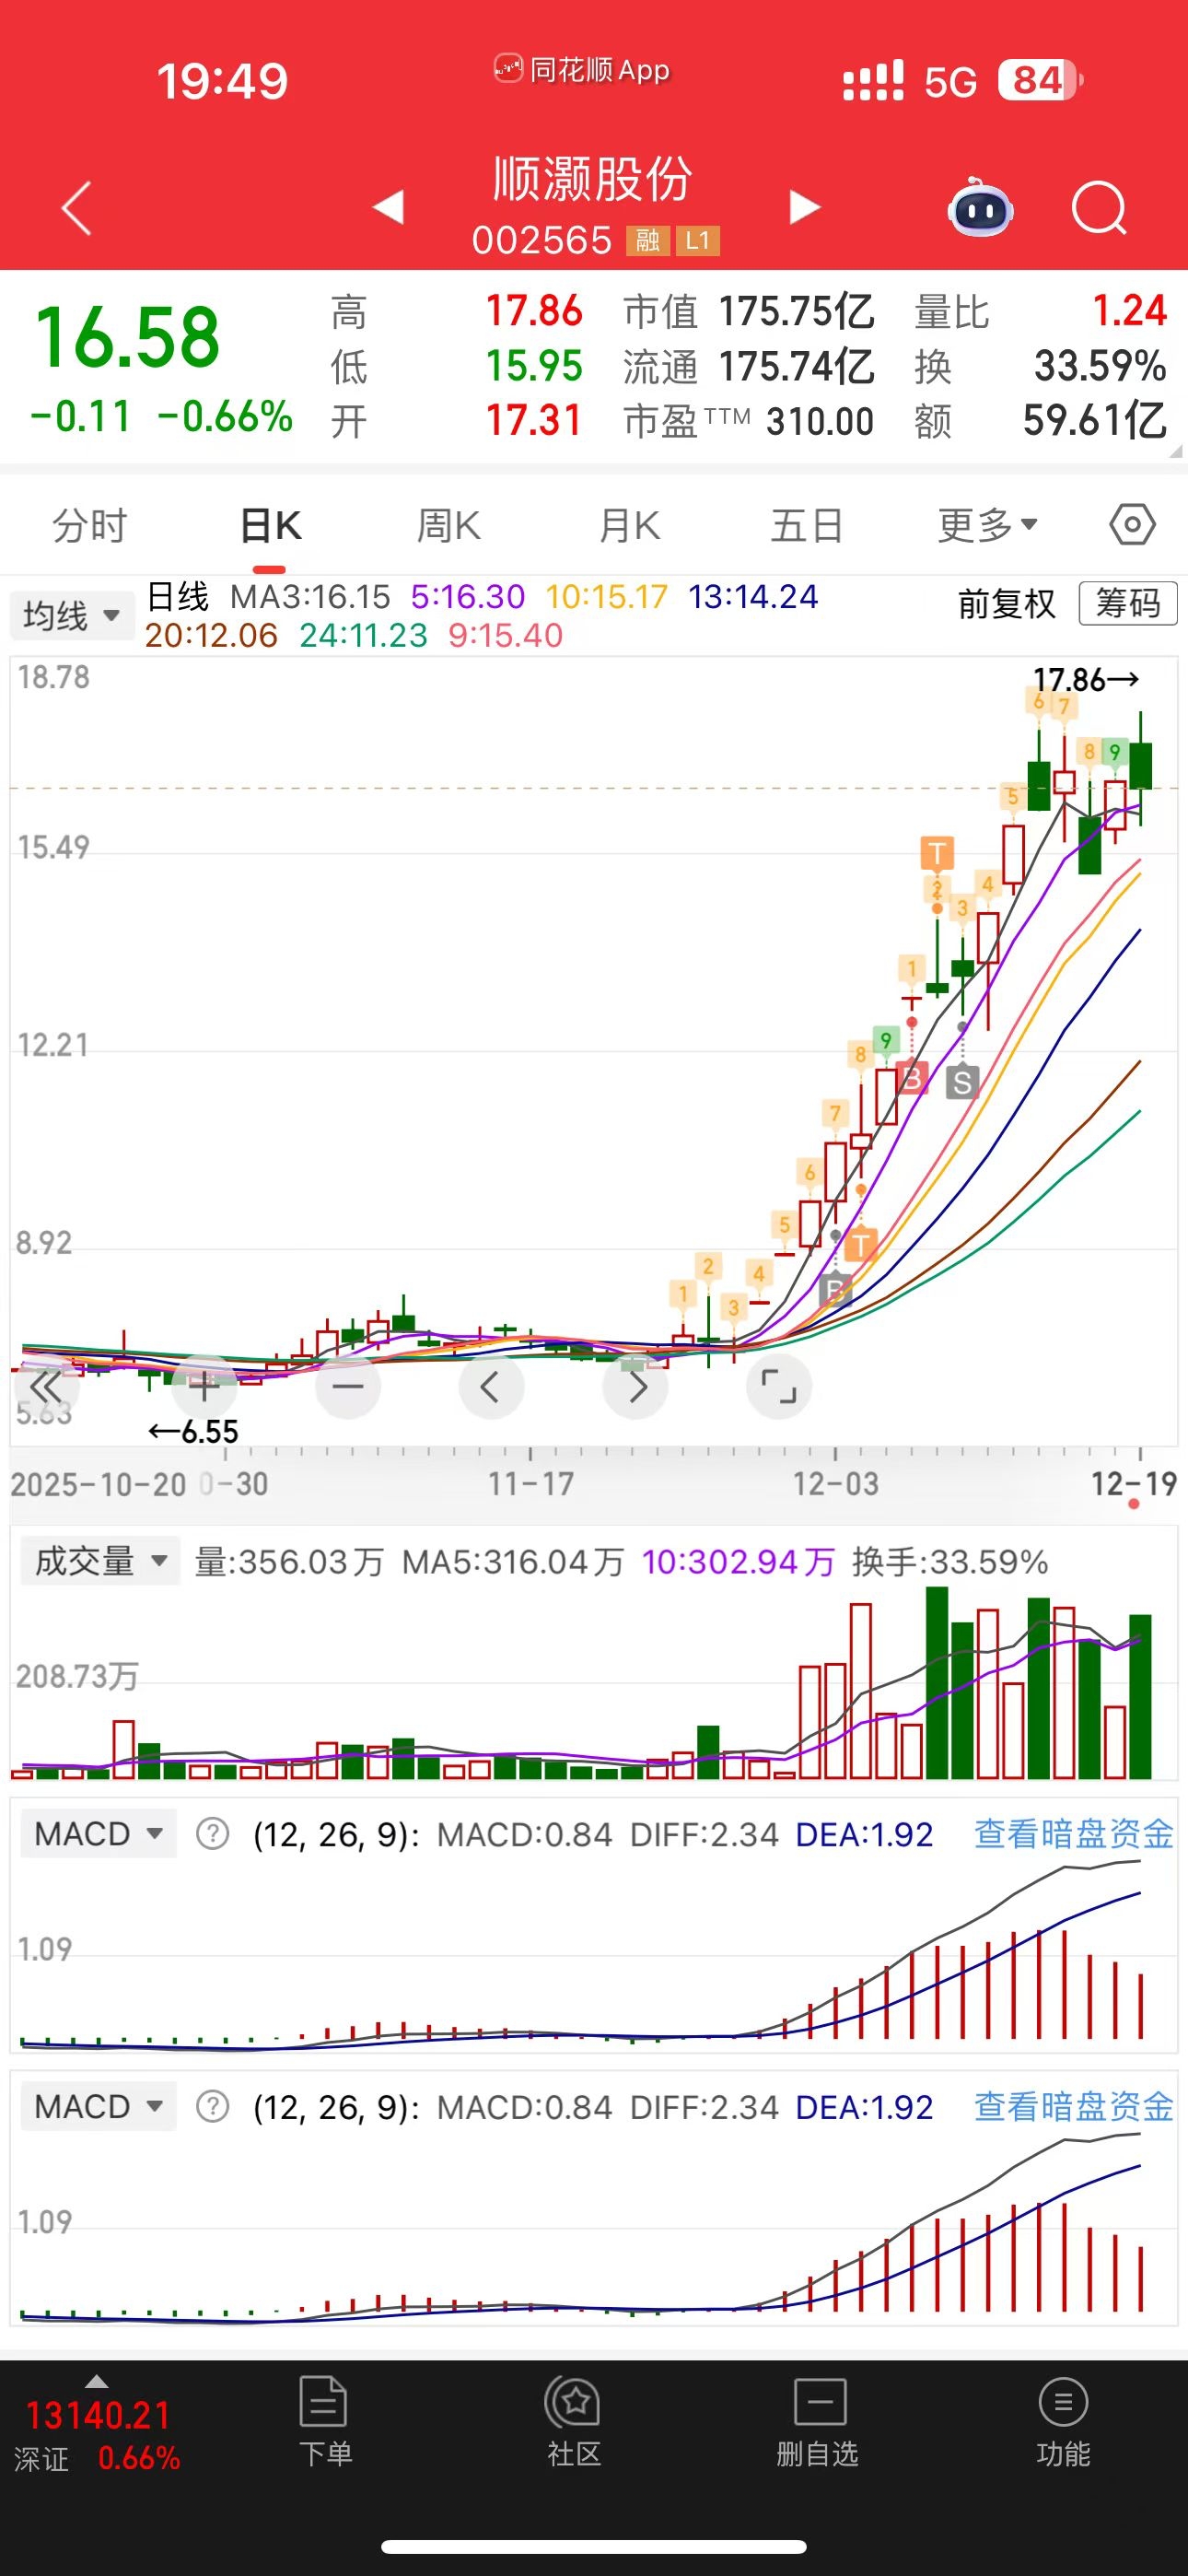Switch to next stock with right triangle
1188x2576 pixels.
(x=804, y=207)
